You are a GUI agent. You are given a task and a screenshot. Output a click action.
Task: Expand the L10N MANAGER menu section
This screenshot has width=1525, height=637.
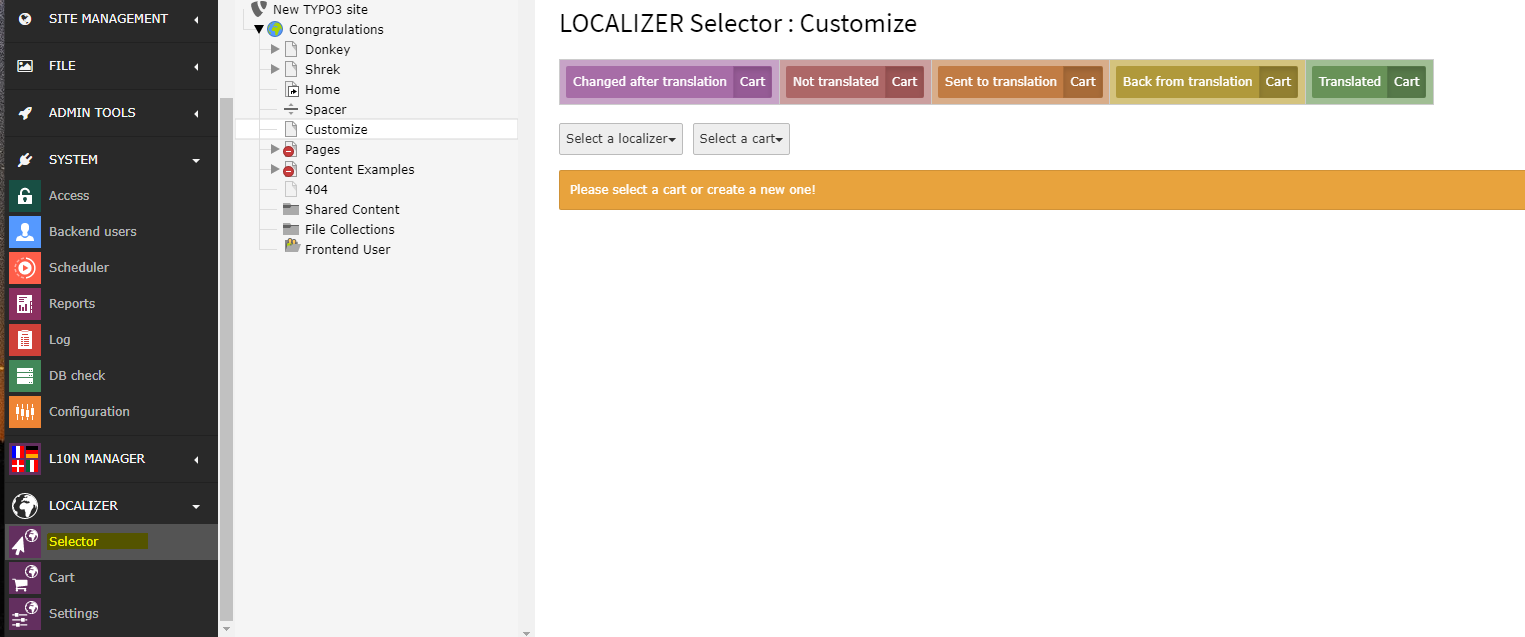point(196,459)
